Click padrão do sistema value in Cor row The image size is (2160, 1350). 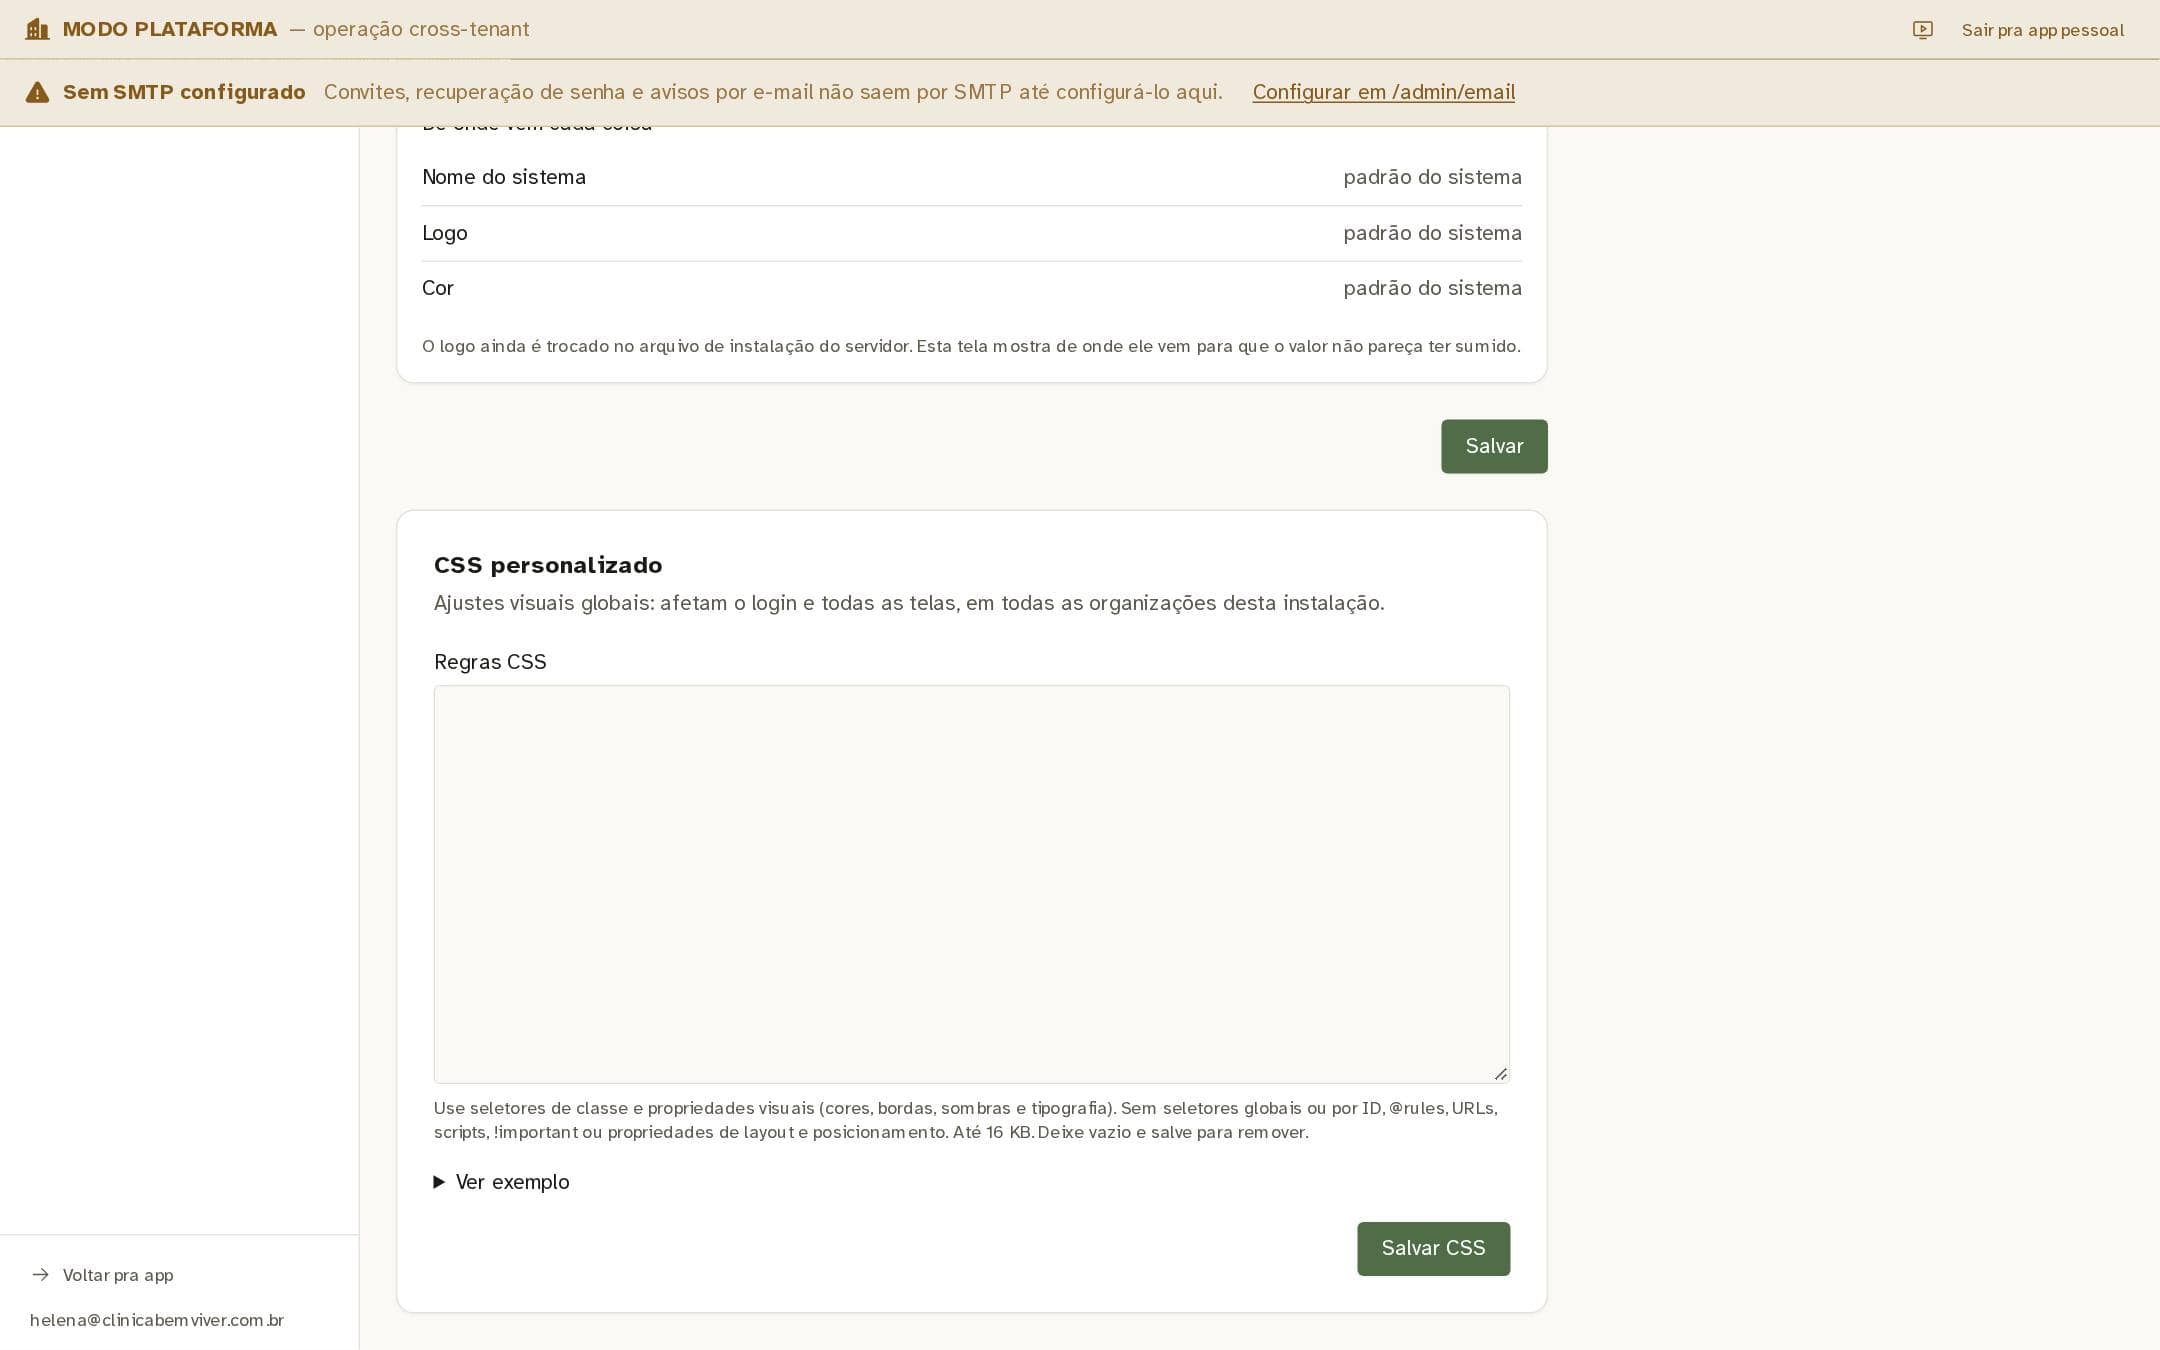tap(1432, 288)
